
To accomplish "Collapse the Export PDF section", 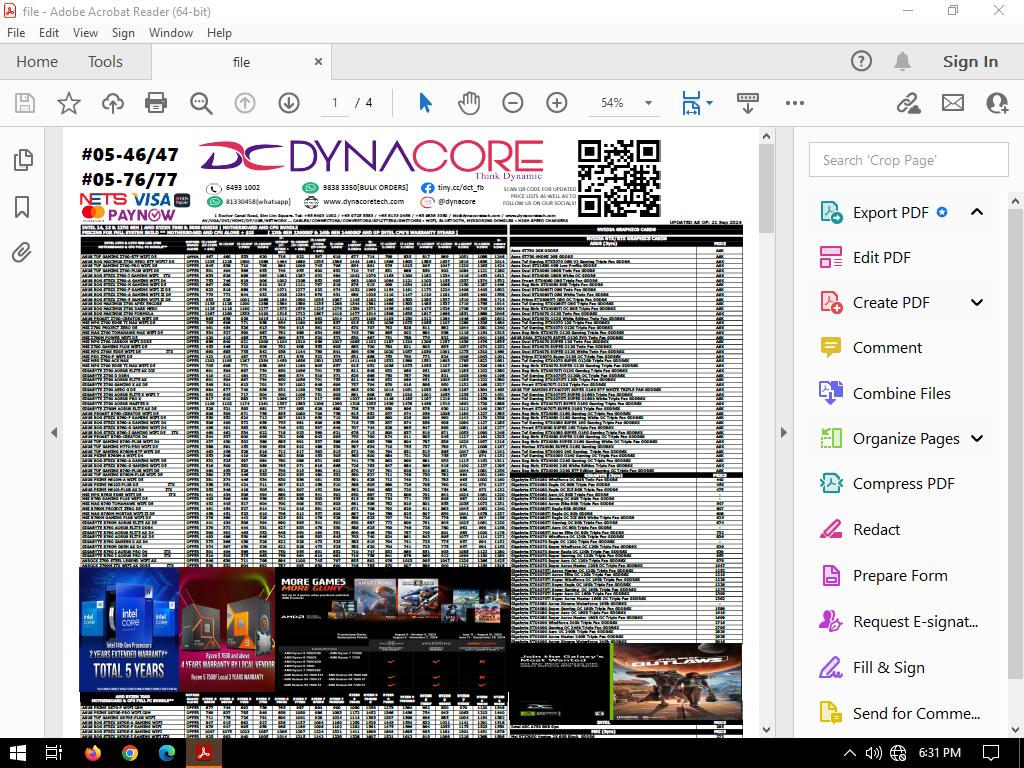I will tap(977, 212).
